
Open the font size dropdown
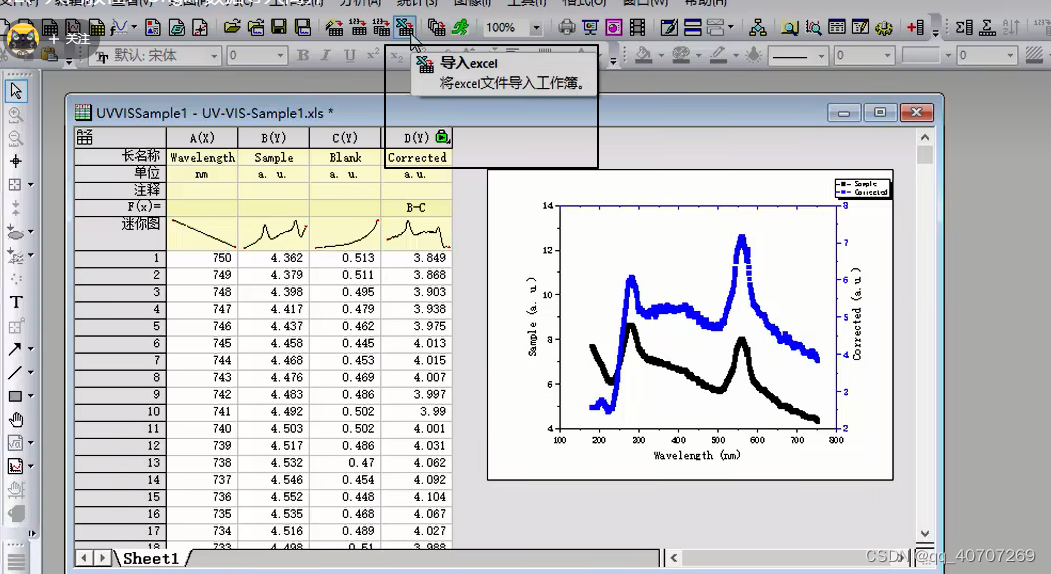coord(281,56)
